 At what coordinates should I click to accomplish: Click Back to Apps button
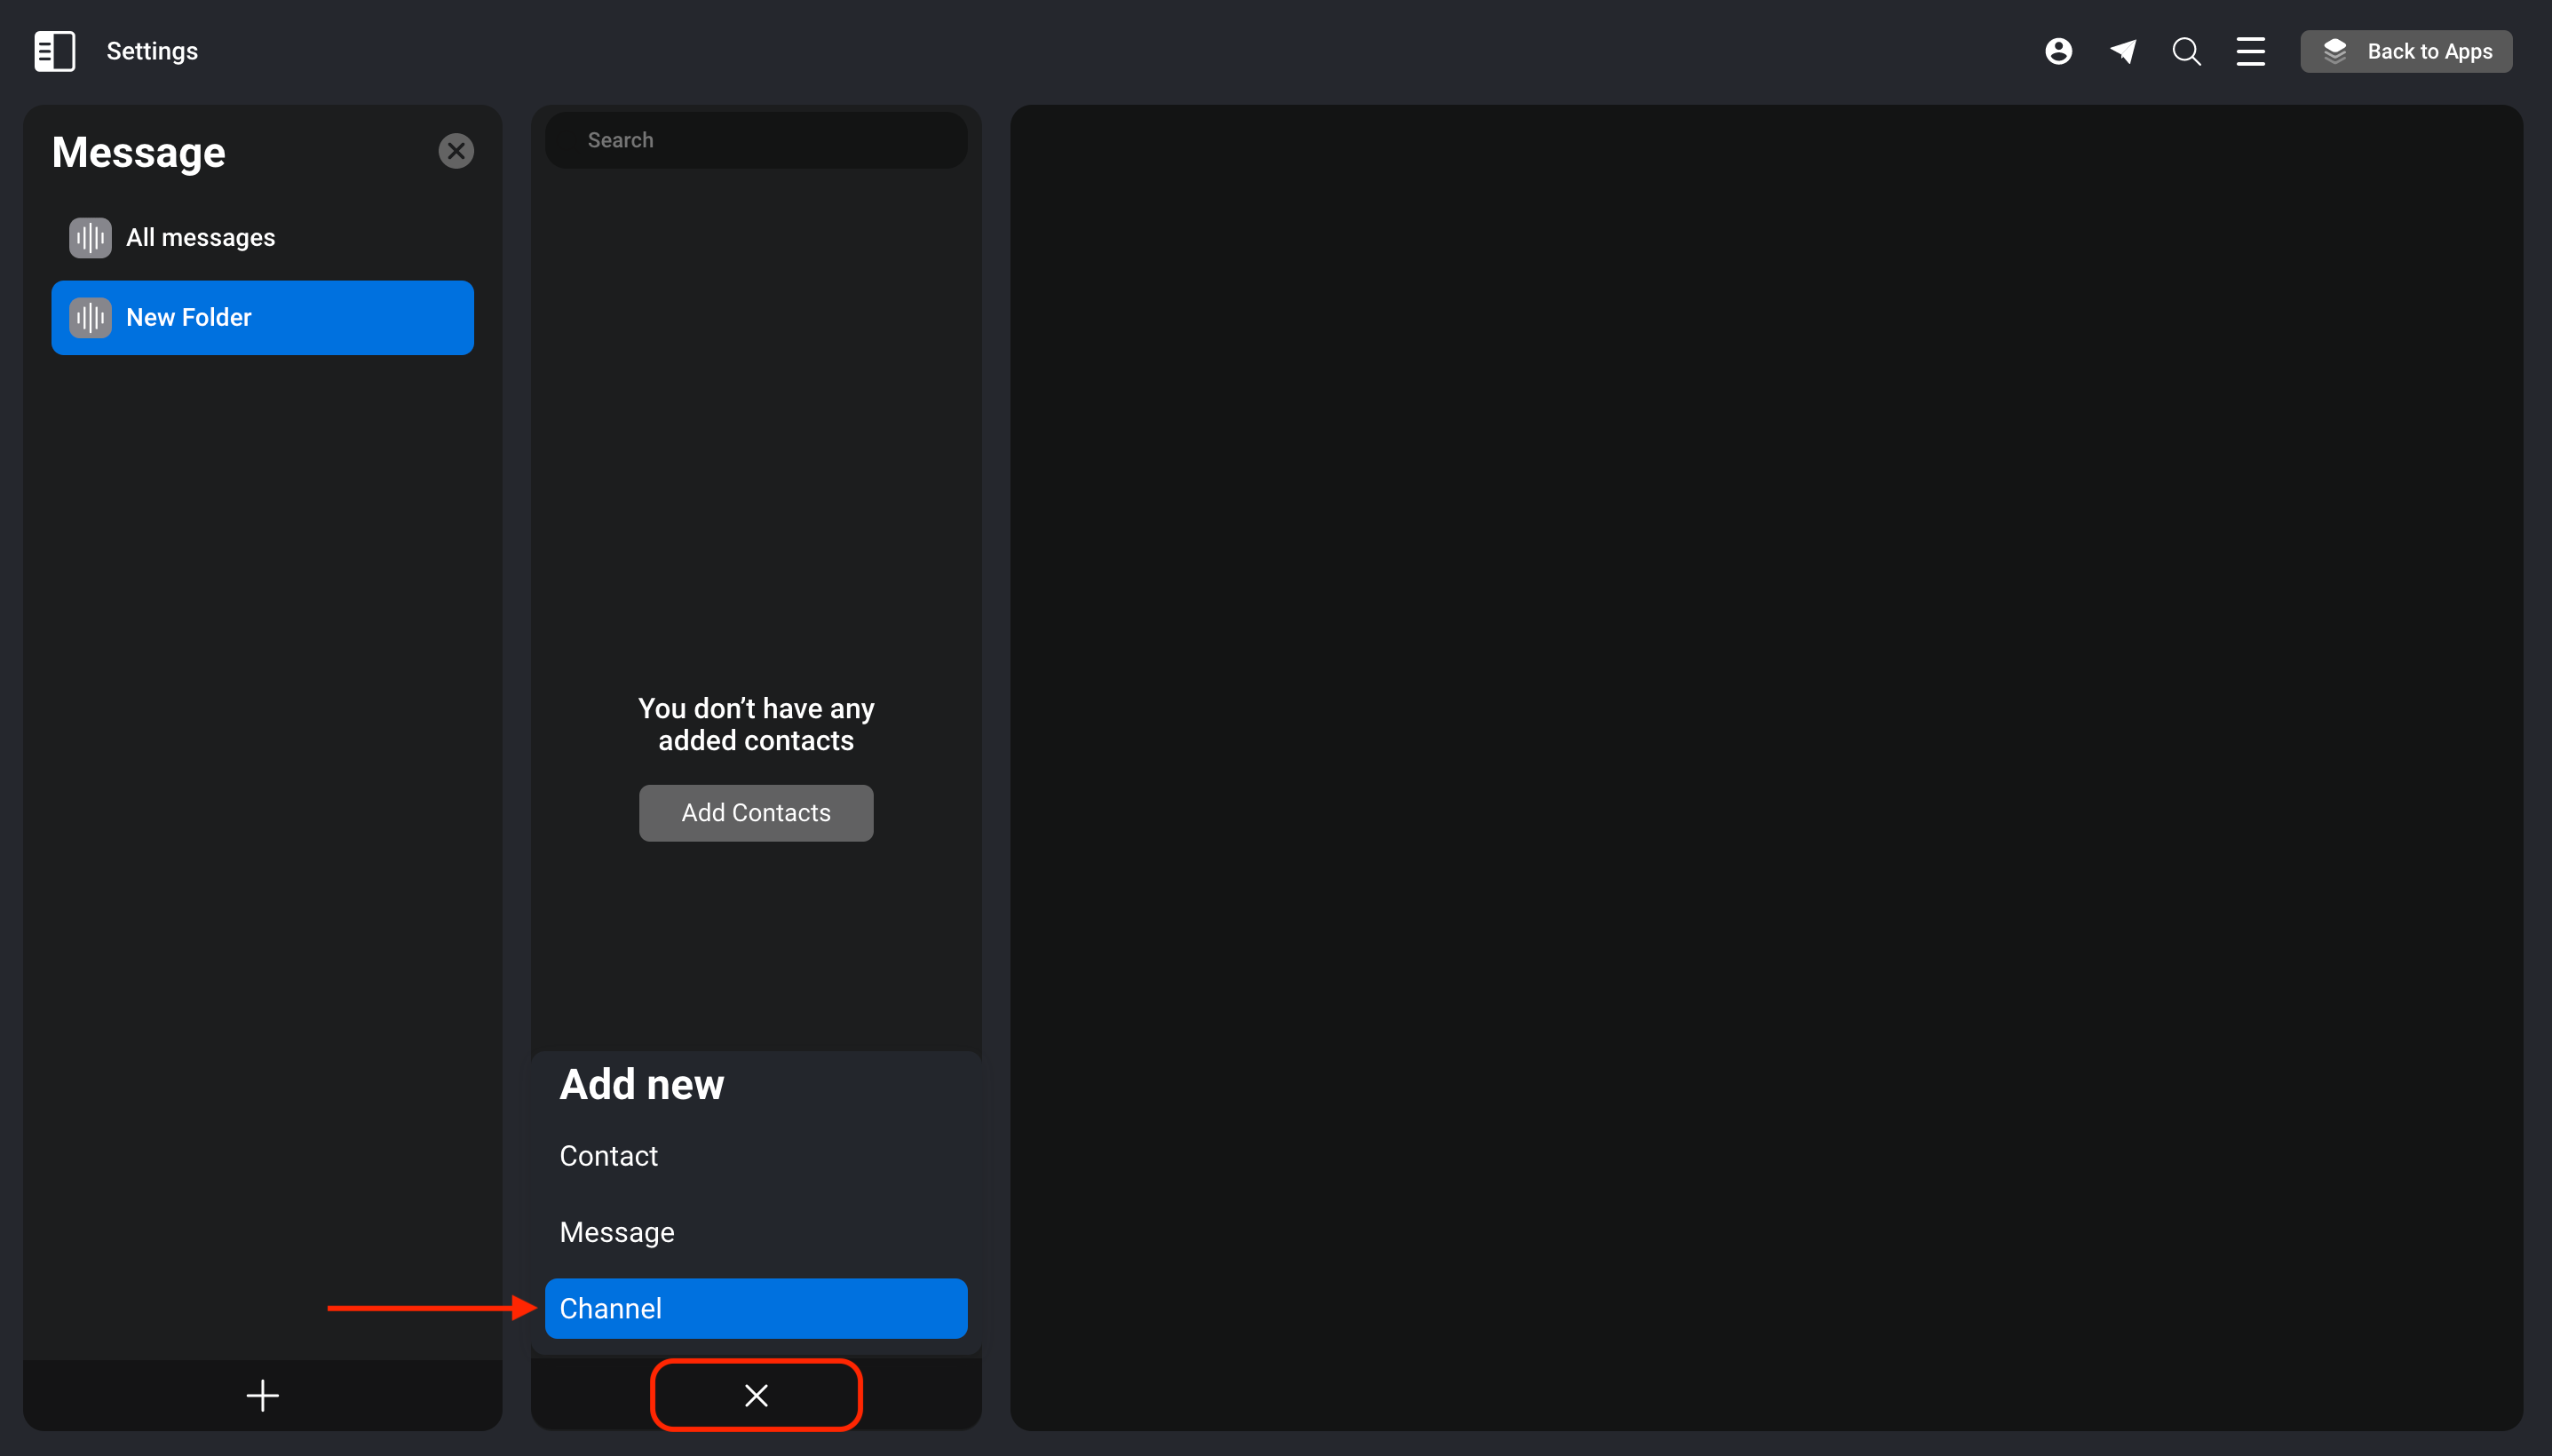click(2406, 51)
